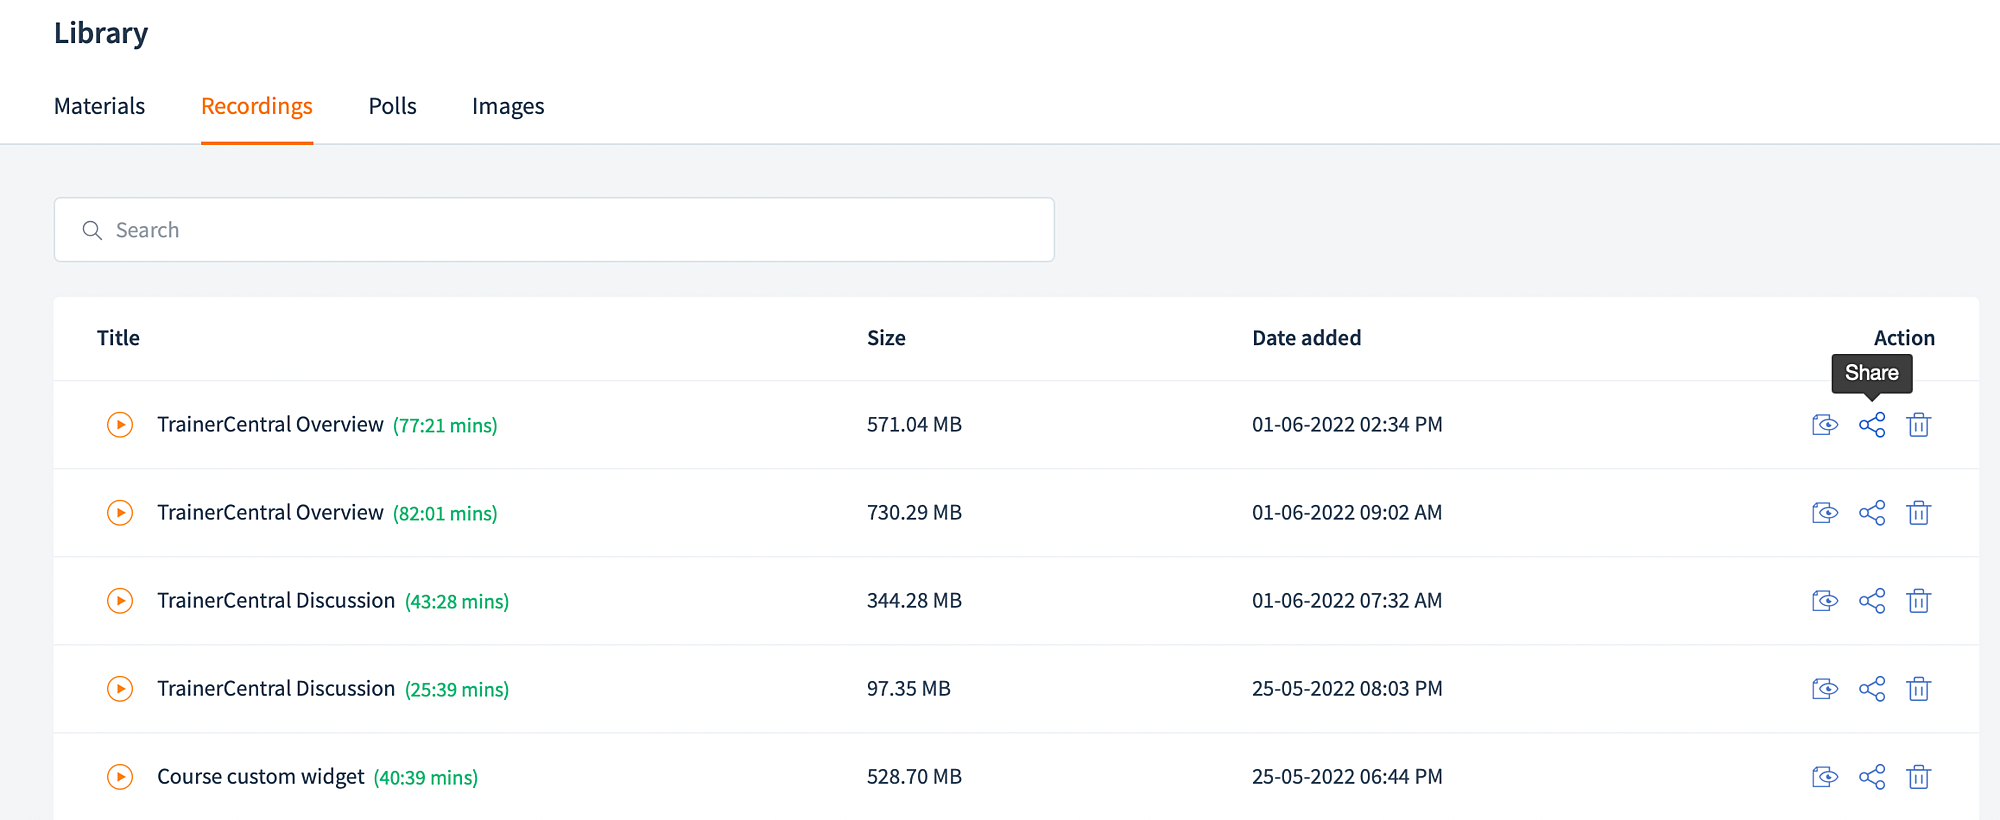Image resolution: width=2000 pixels, height=820 pixels.
Task: Play the 77:21 mins TrainerCentral Overview recording
Action: tap(120, 425)
